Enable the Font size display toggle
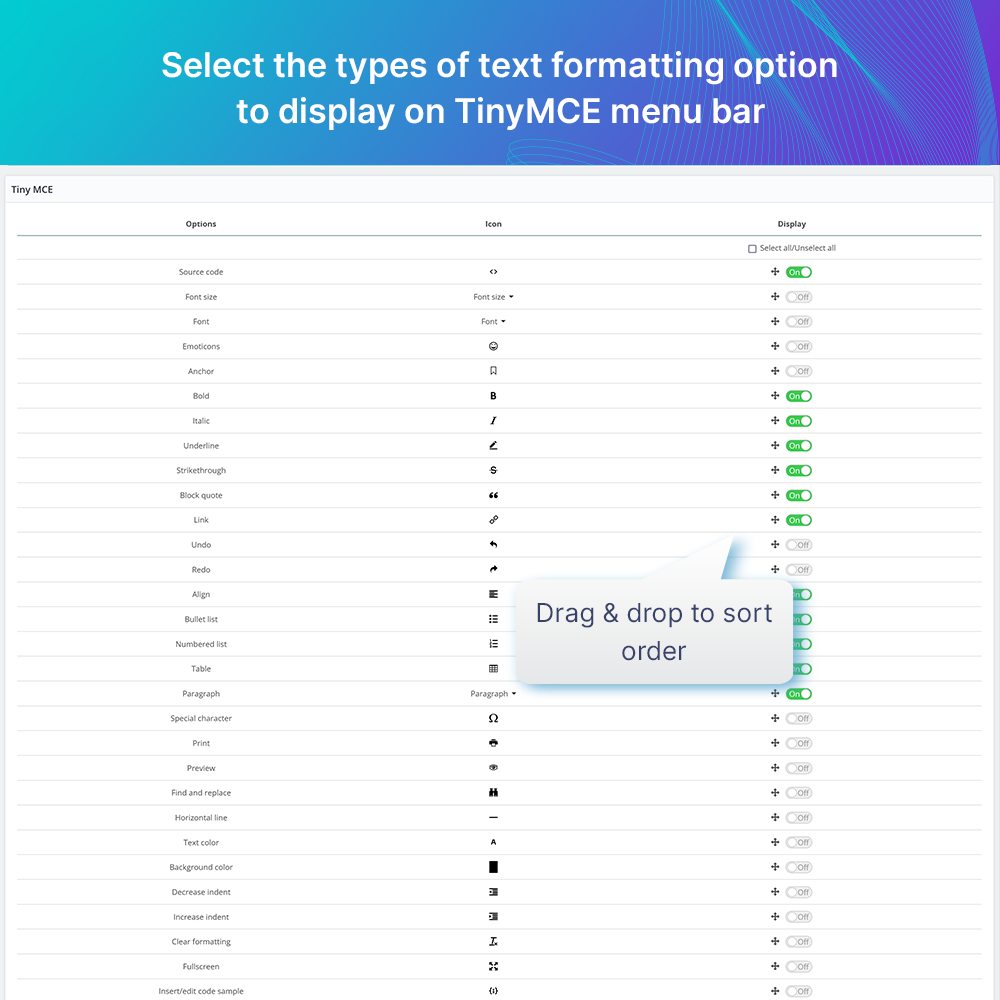This screenshot has width=1000, height=1000. point(798,297)
